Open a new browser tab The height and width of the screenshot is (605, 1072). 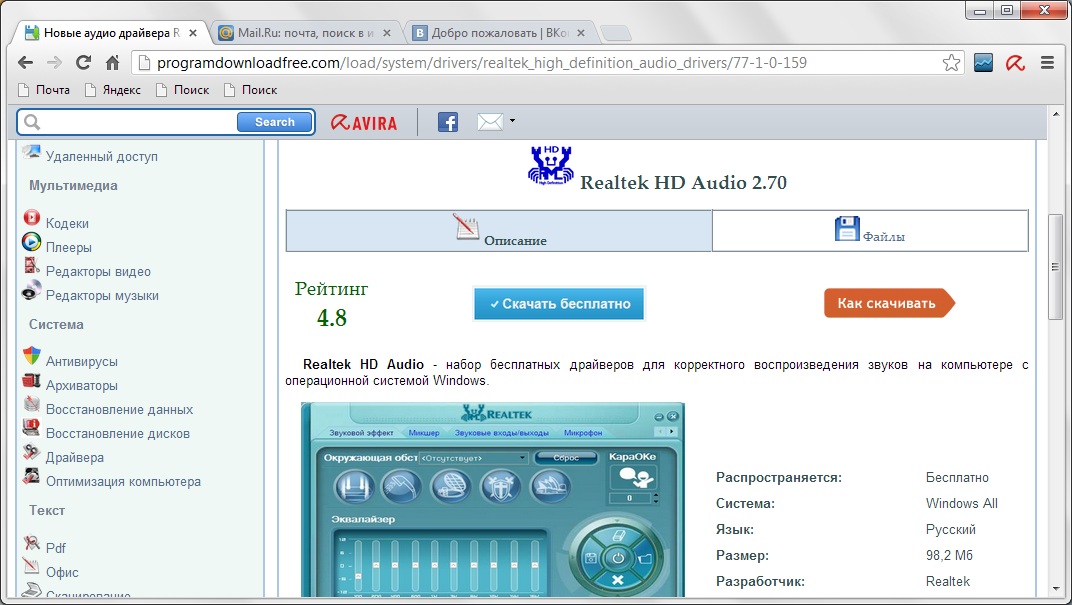tap(615, 33)
